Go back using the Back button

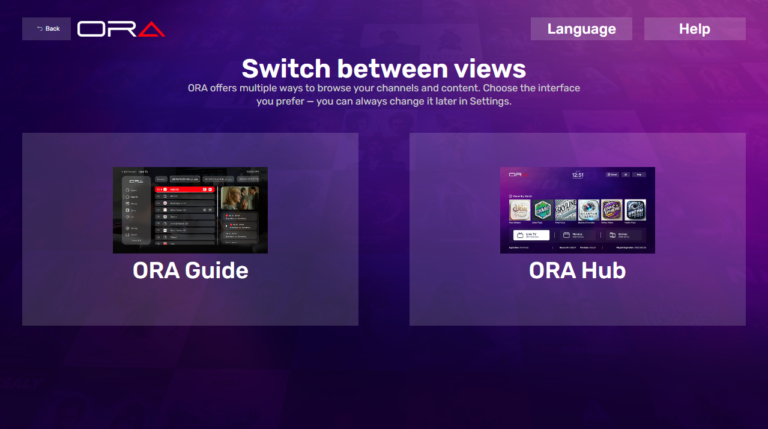(x=47, y=29)
